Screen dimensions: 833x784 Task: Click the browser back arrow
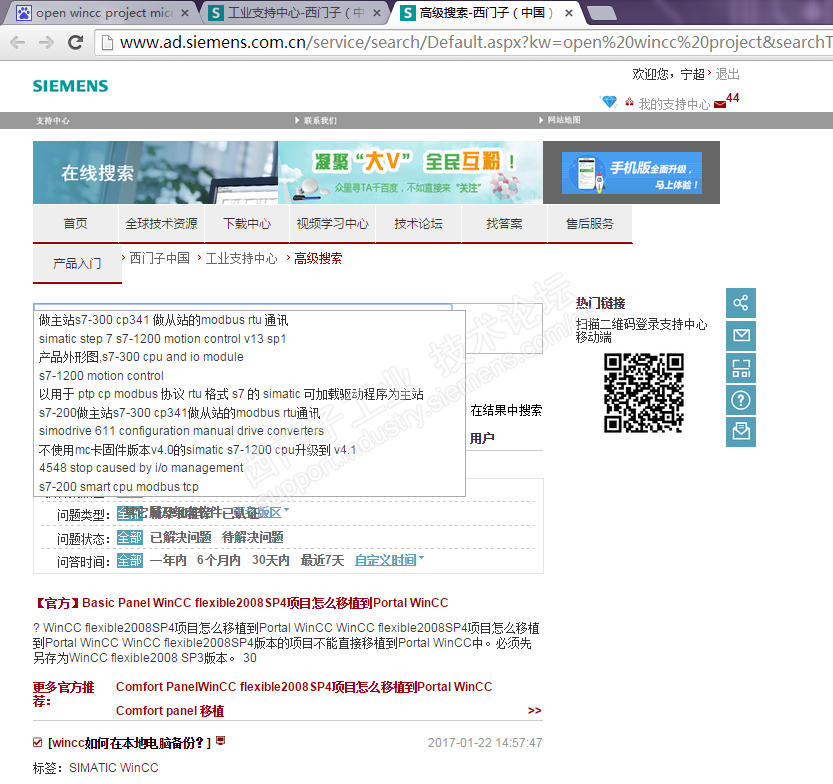click(18, 42)
